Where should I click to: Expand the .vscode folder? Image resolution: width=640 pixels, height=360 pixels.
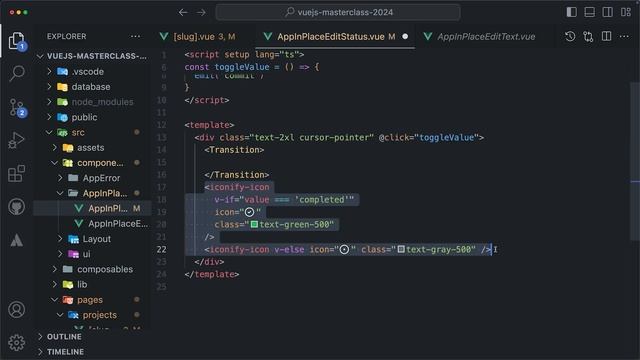(92, 71)
